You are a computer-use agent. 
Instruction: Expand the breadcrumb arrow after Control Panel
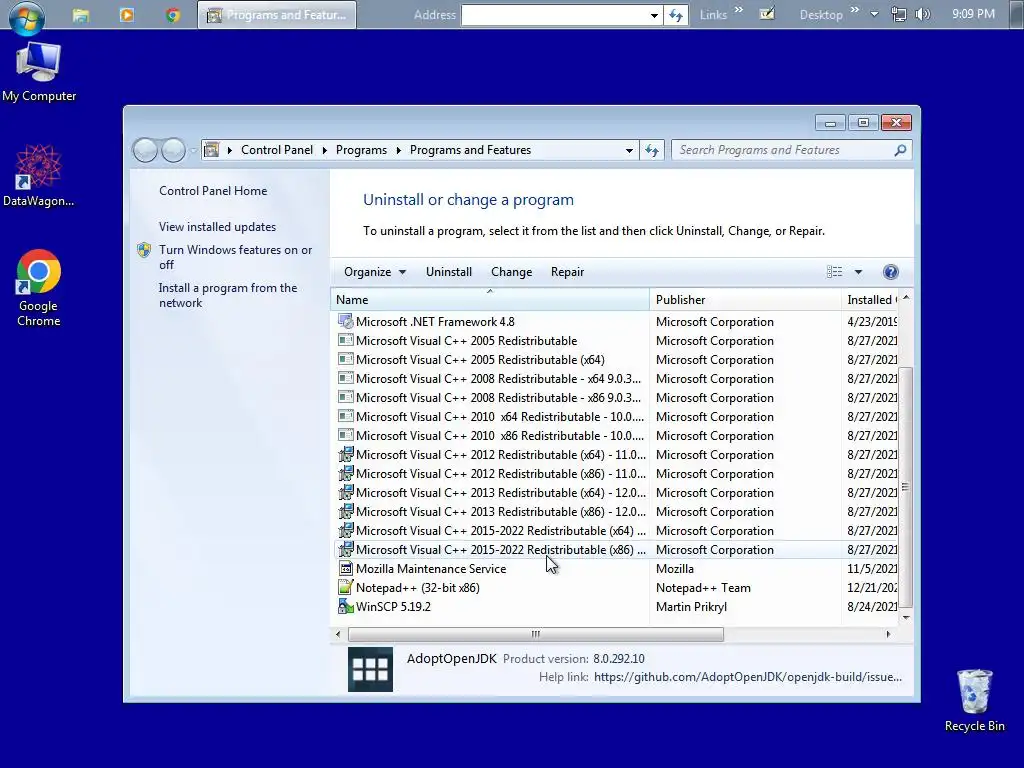[x=325, y=150]
